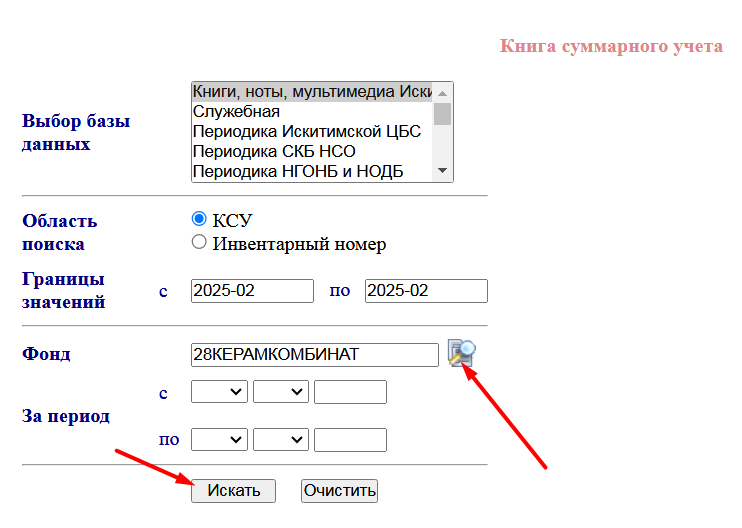Click the Очистить button
The width and height of the screenshot is (742, 528).
click(x=339, y=490)
